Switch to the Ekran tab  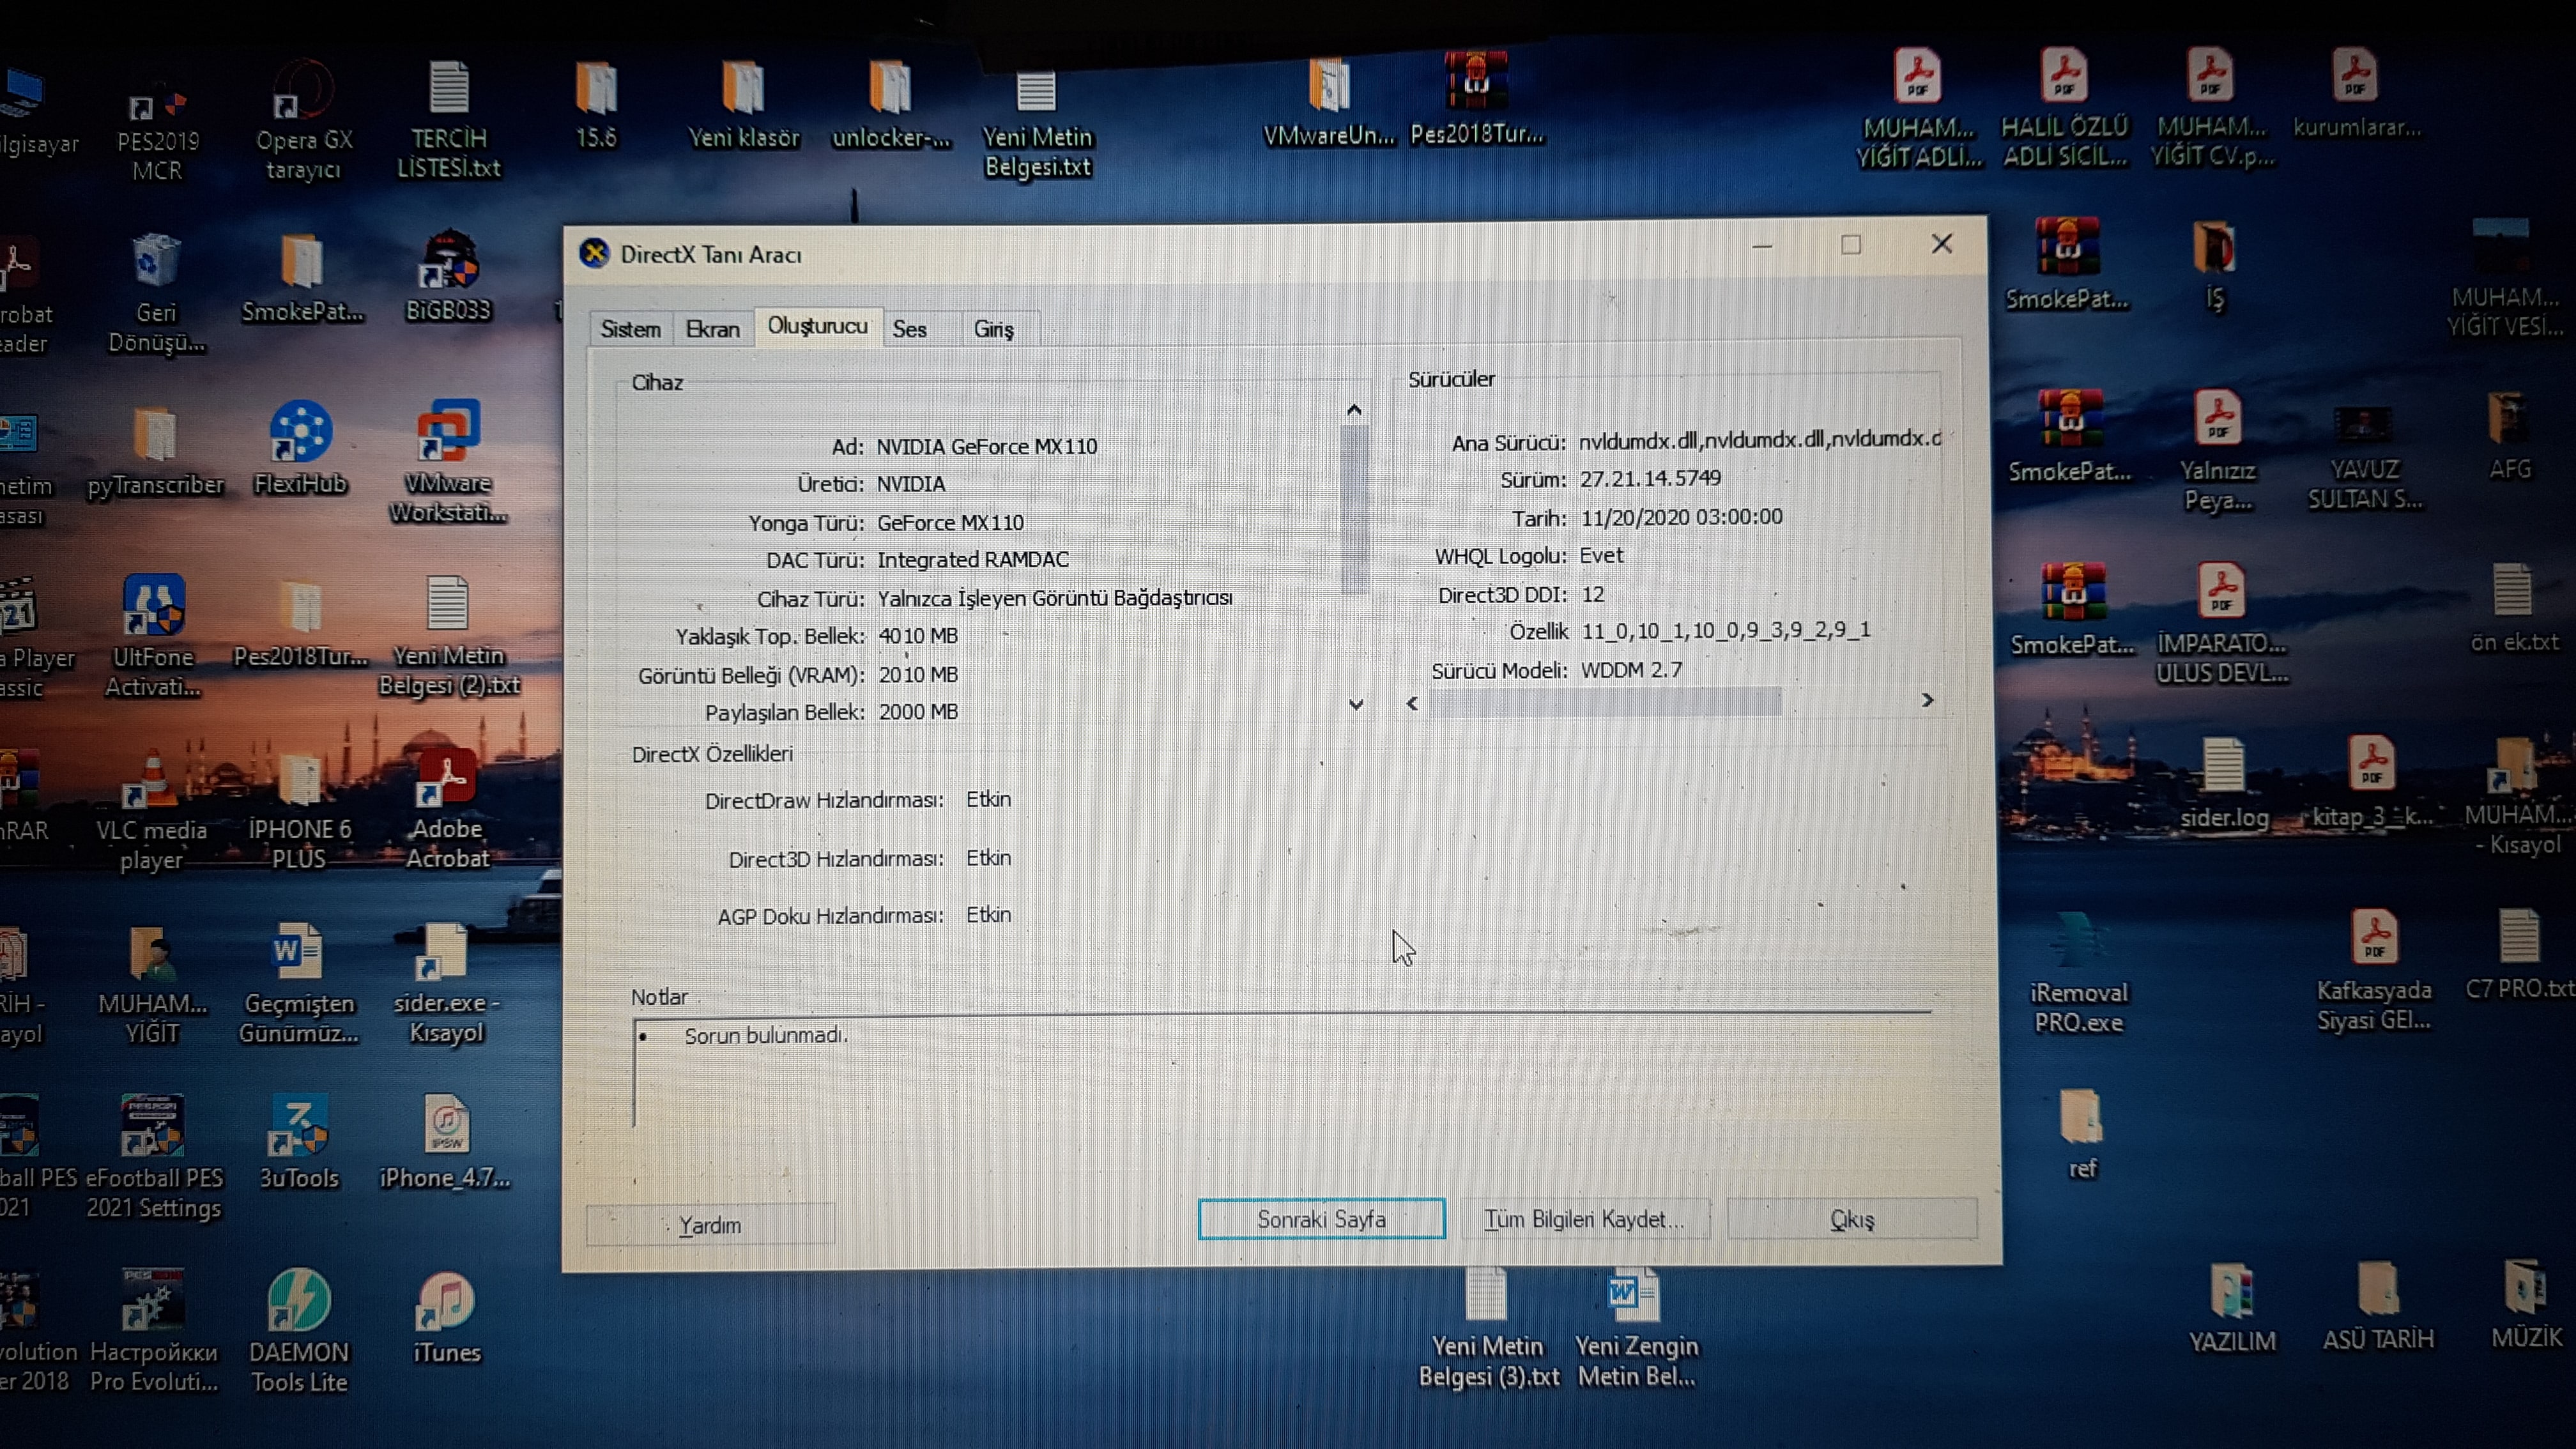coord(713,329)
